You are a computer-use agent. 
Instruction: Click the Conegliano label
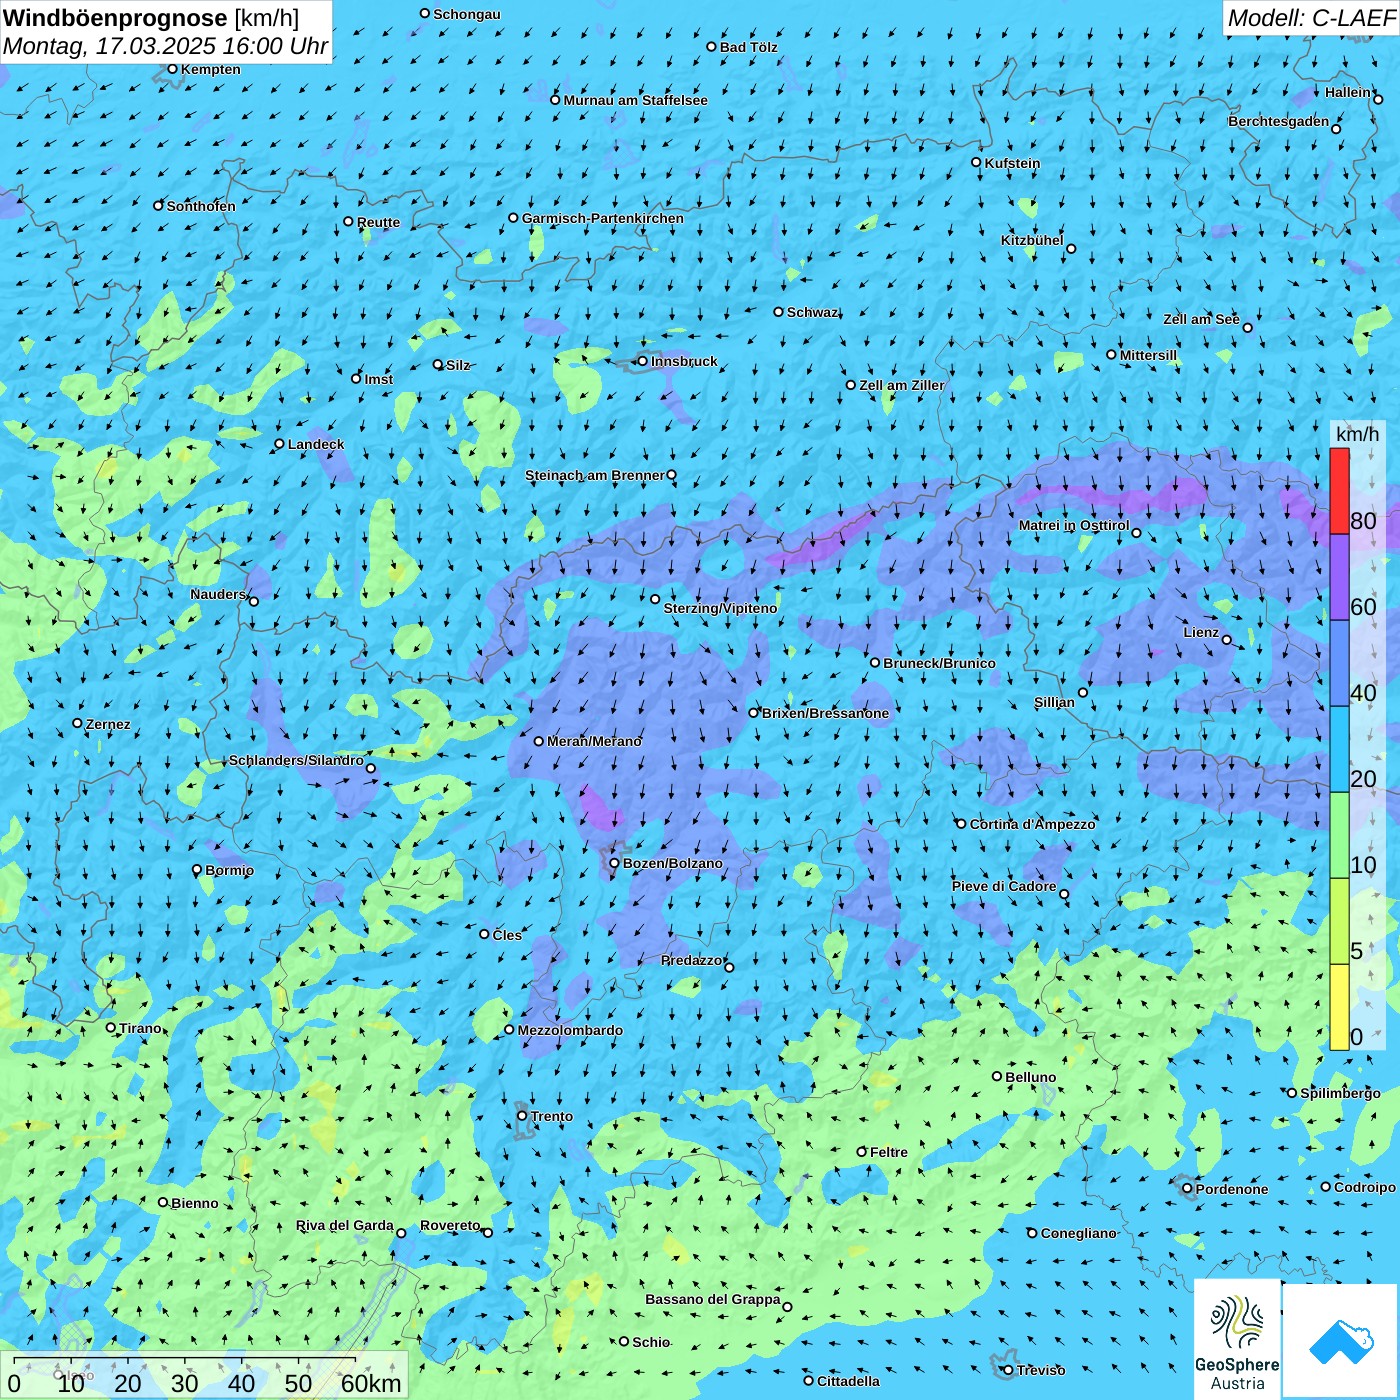pyautogui.click(x=1079, y=1233)
